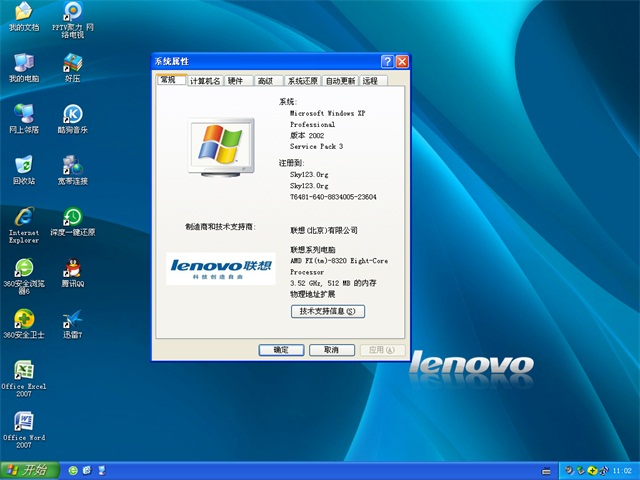Open 360安全卫士 desktop icon
Viewport: 640px width, 480px height.
click(24, 320)
